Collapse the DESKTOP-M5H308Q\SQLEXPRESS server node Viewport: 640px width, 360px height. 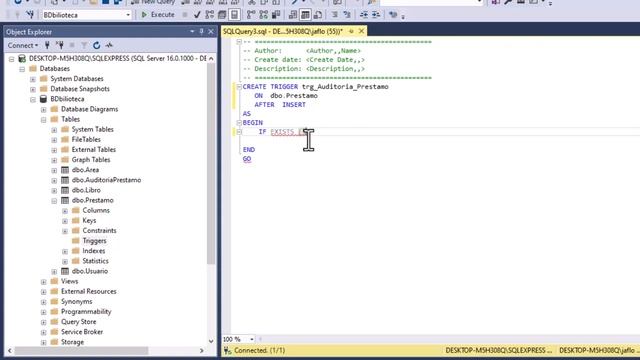(x=11, y=59)
